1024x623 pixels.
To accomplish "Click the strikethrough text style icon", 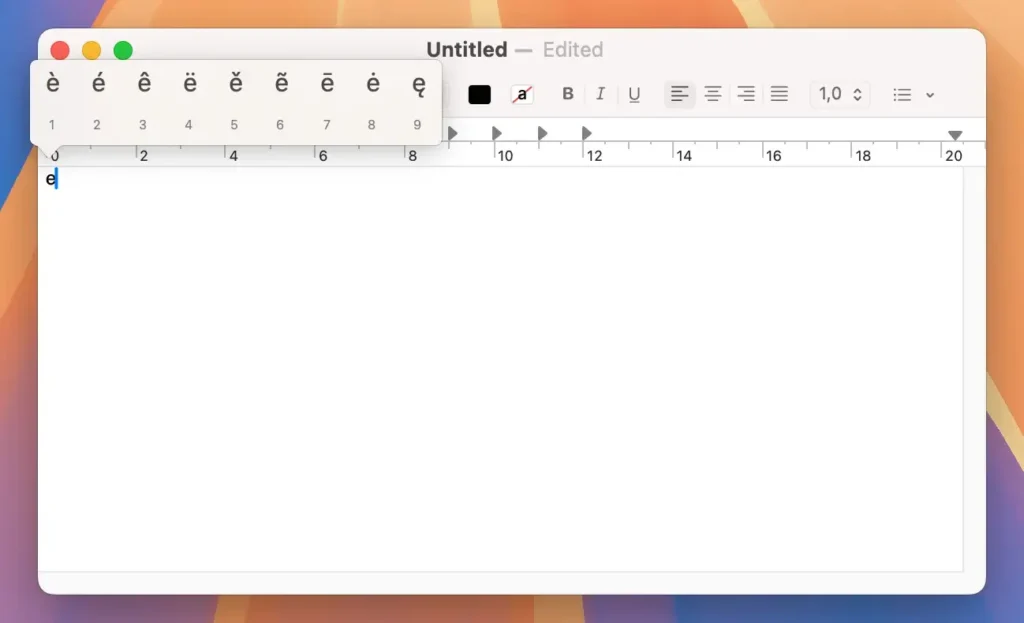I will [x=524, y=94].
